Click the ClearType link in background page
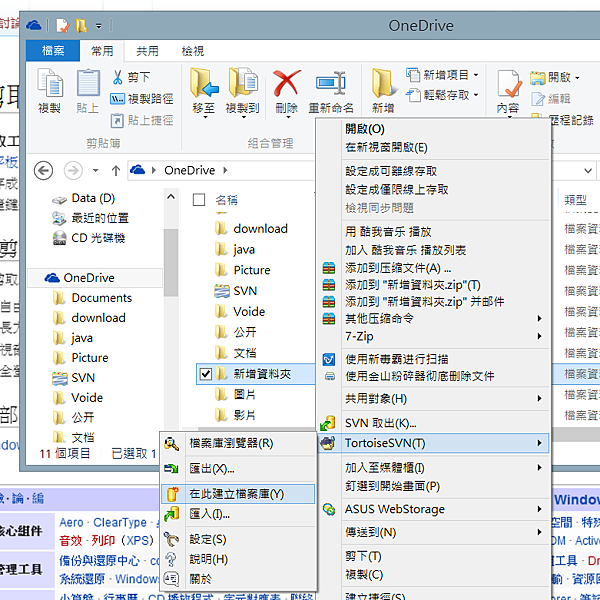Image resolution: width=600 pixels, height=600 pixels. [120, 522]
